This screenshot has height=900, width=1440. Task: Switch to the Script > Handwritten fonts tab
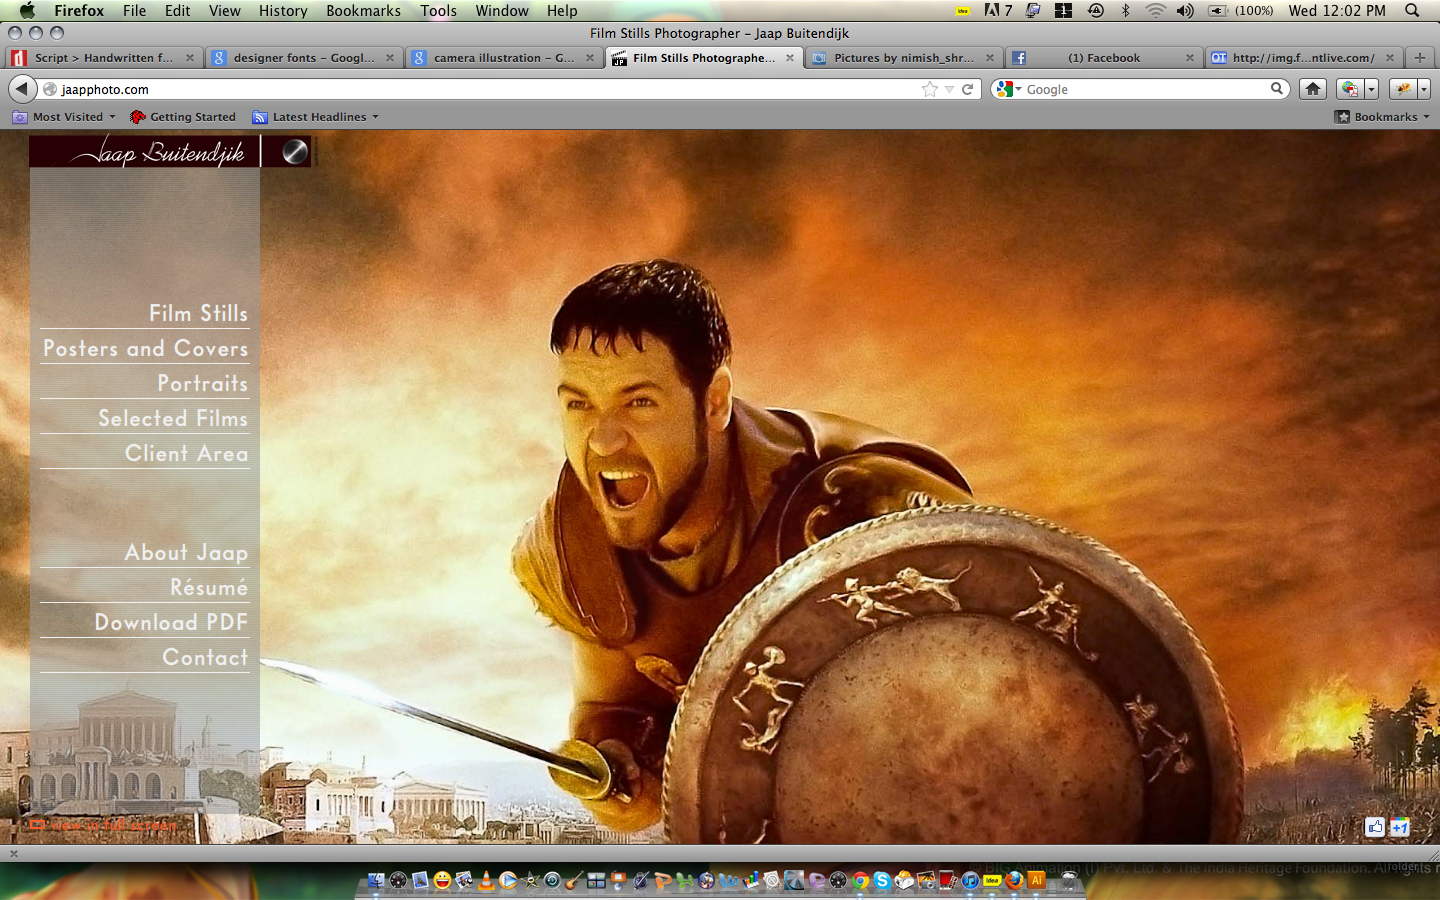(103, 58)
